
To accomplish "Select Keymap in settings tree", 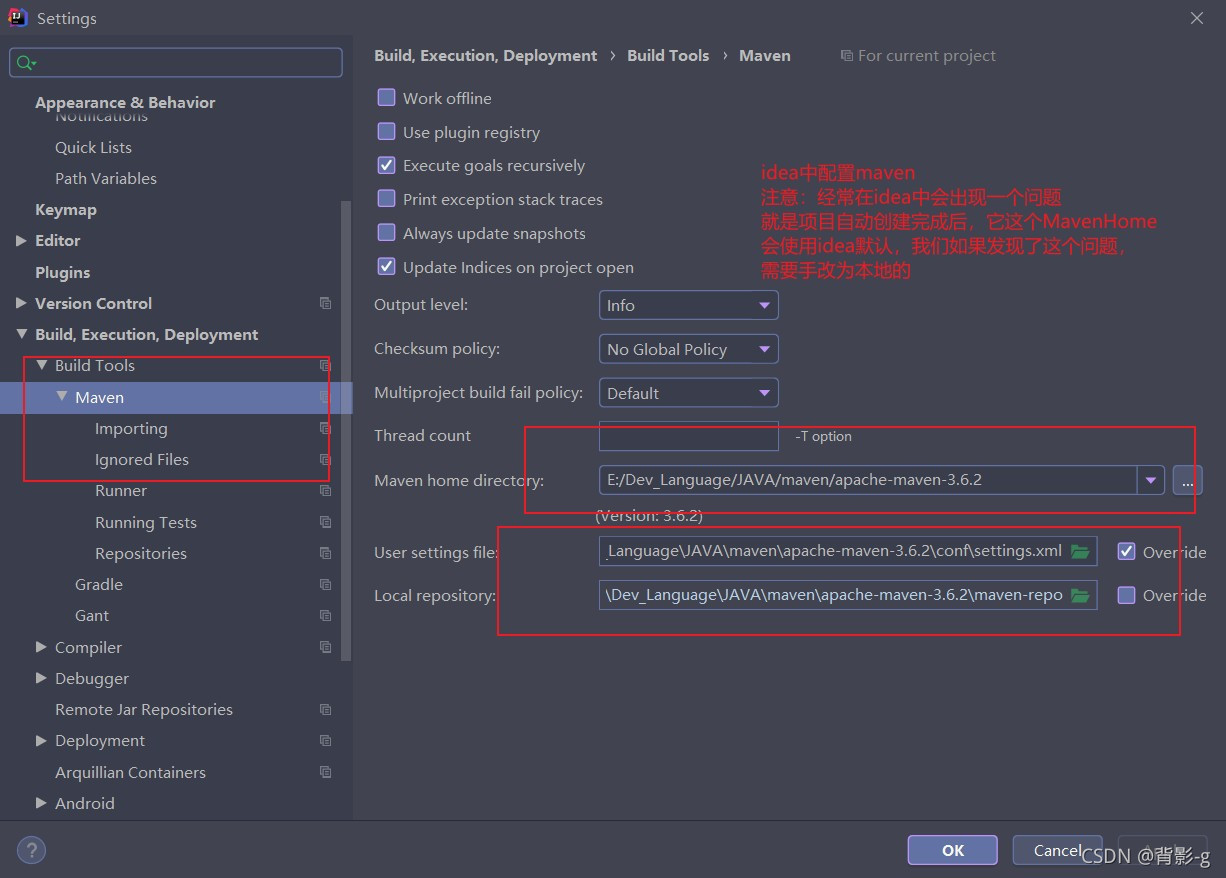I will click(x=66, y=209).
